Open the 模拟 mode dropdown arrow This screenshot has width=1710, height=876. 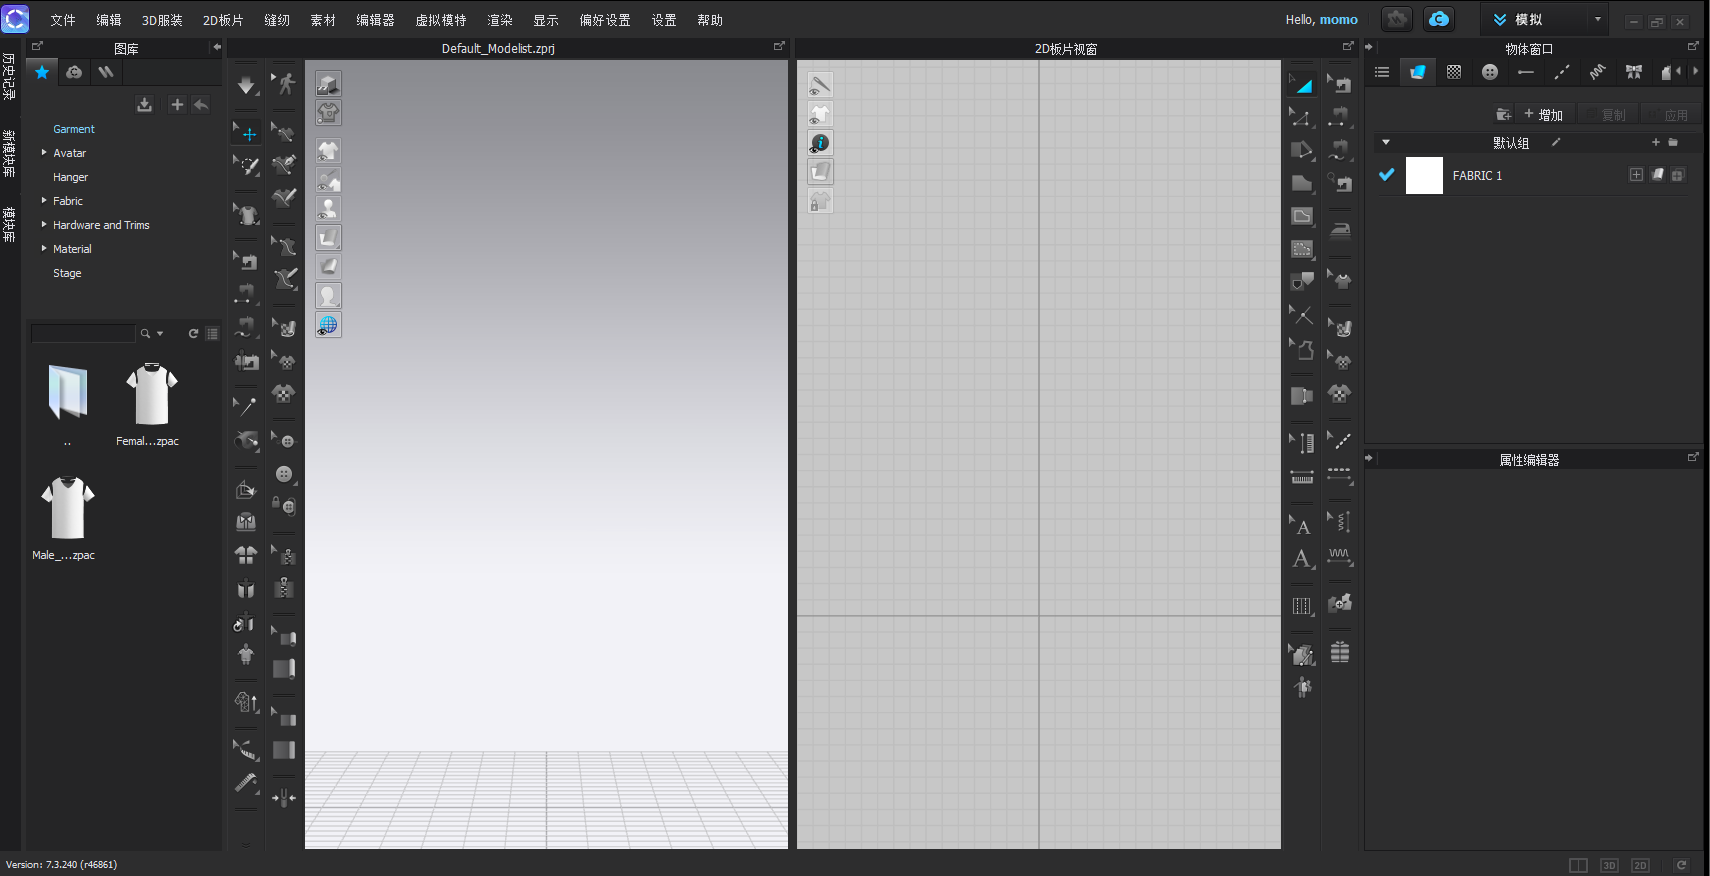click(1597, 19)
